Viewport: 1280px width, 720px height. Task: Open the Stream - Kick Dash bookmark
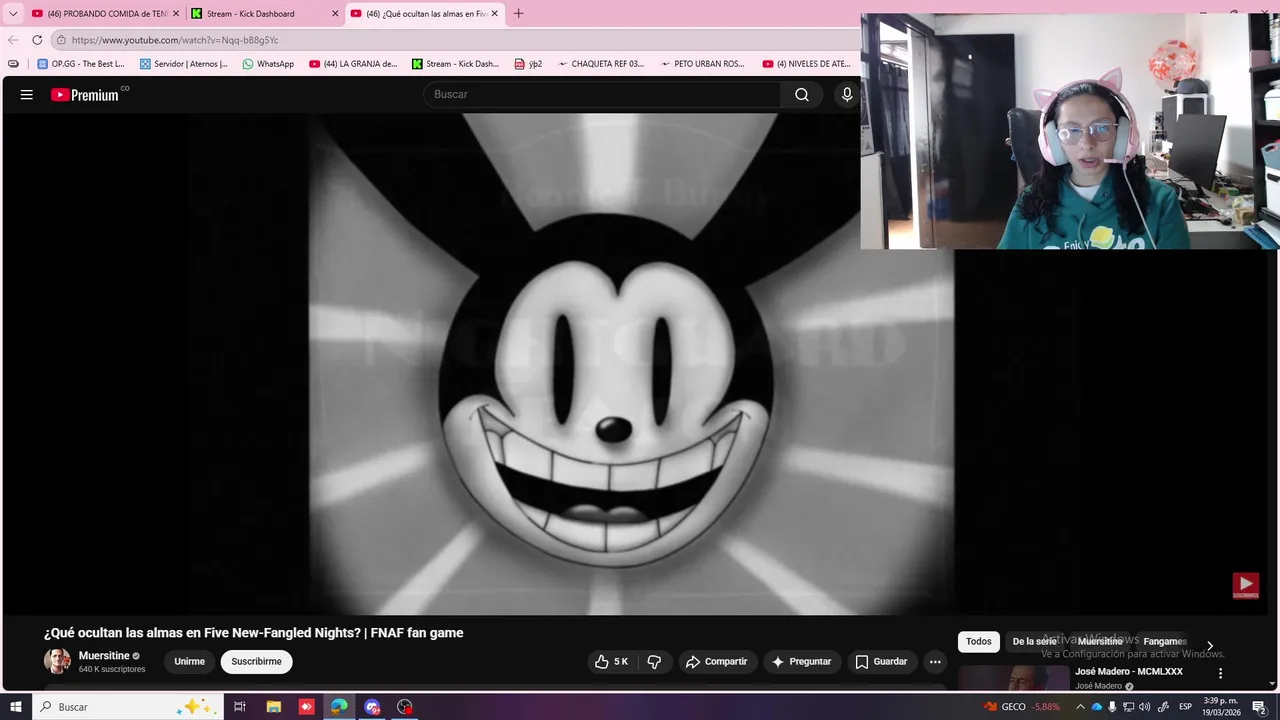pos(456,64)
